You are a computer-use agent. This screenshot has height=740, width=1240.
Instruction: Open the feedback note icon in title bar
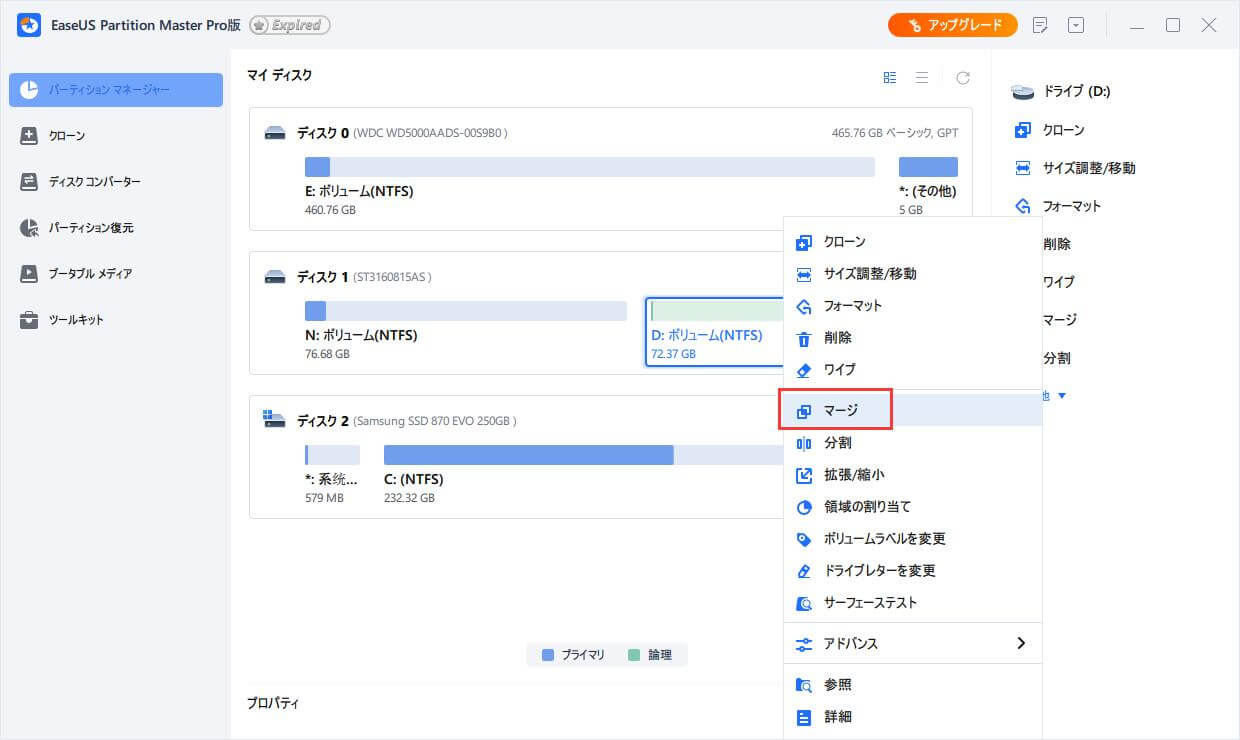[1040, 24]
